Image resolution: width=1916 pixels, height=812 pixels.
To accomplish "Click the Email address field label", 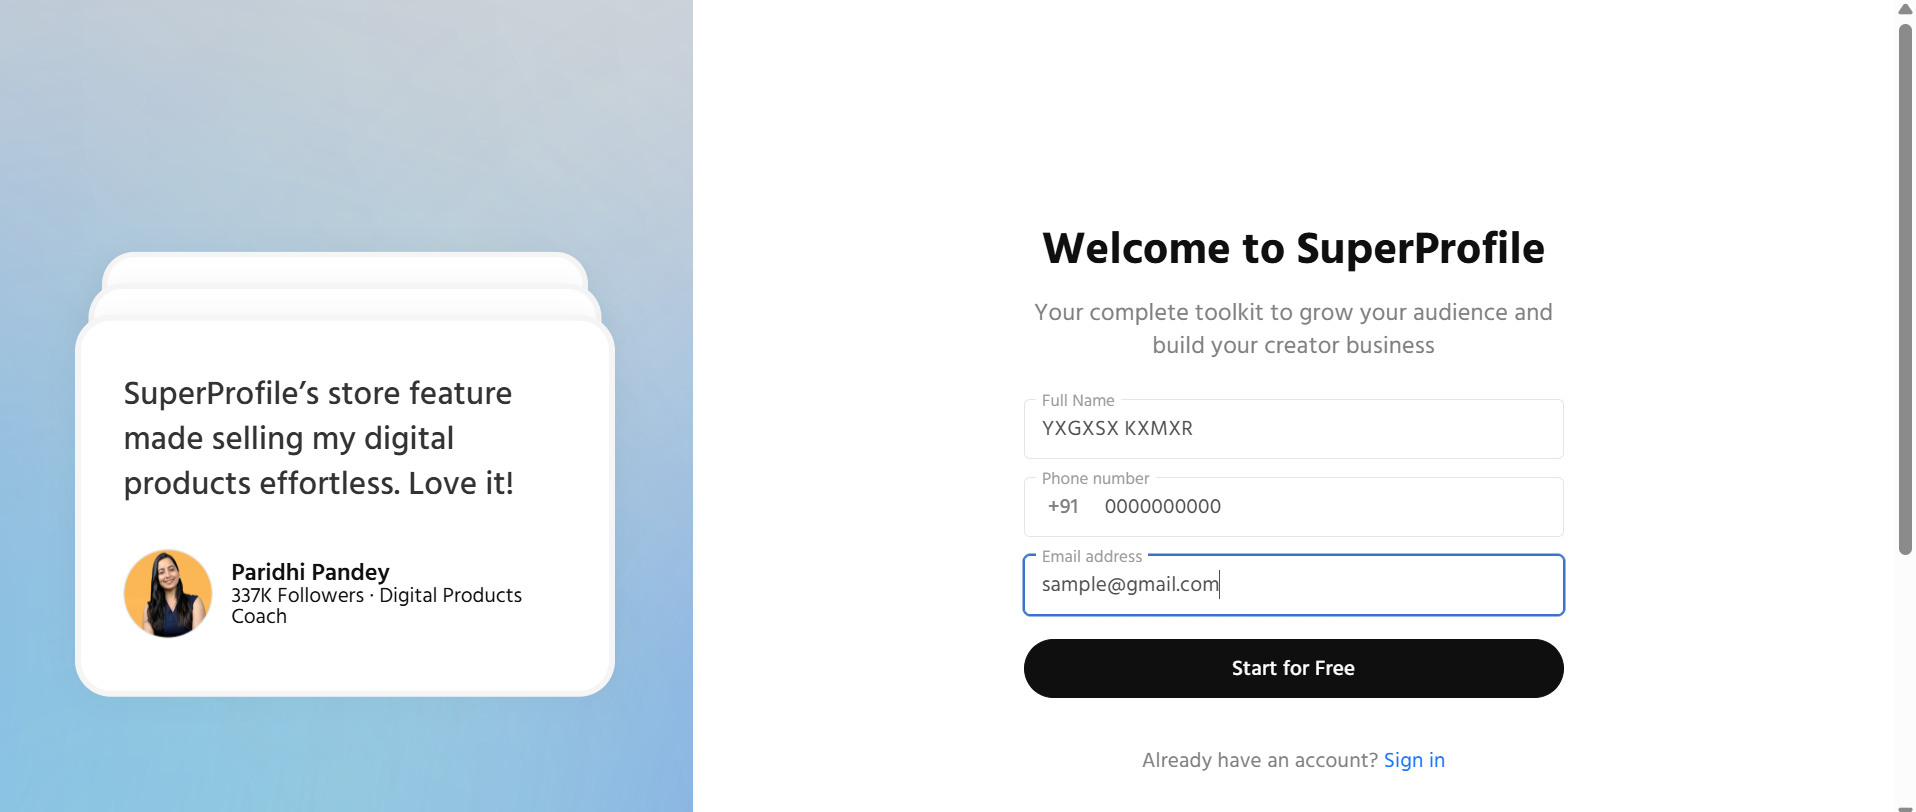I will [1091, 556].
